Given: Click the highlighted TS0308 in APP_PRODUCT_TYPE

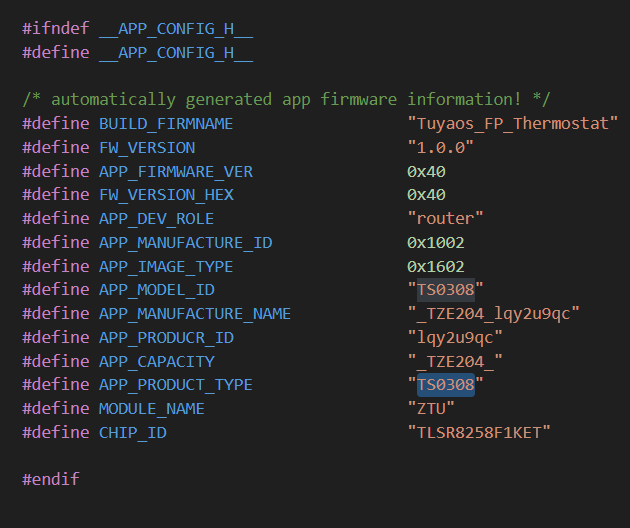Looking at the screenshot, I should point(446,385).
